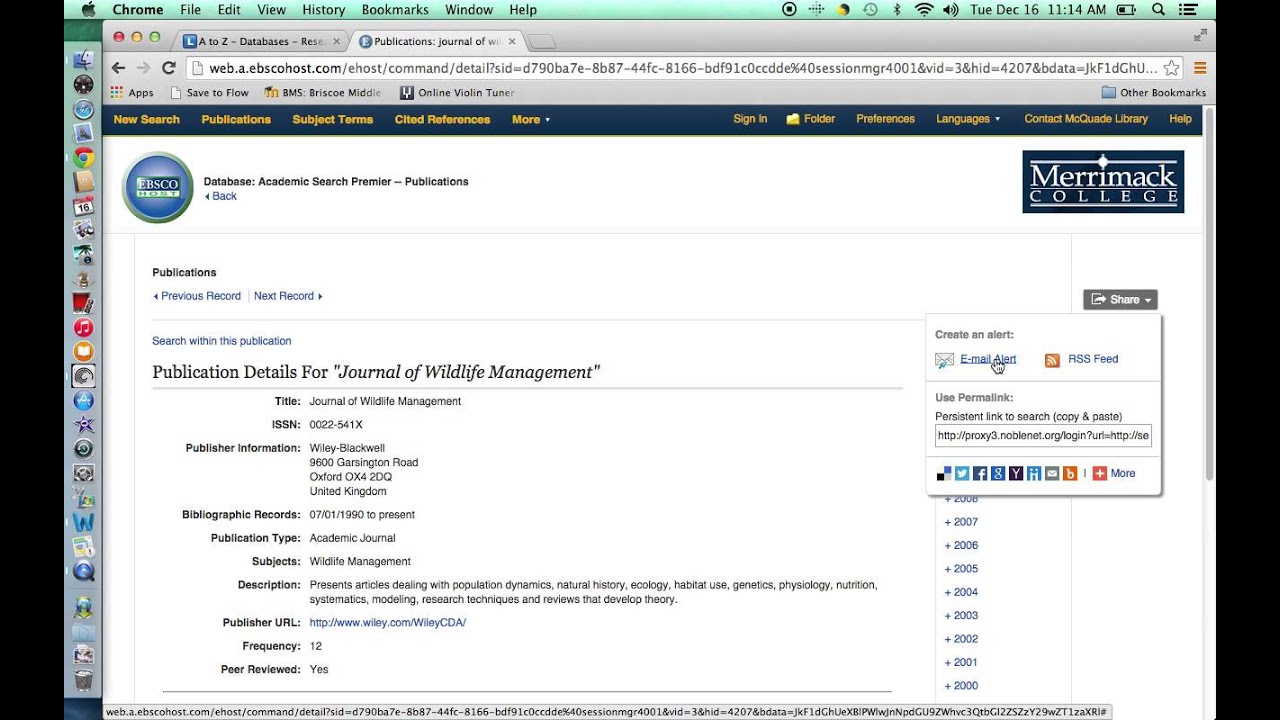This screenshot has width=1280, height=720.
Task: Expand the 2007 issues list
Action: [x=961, y=522]
